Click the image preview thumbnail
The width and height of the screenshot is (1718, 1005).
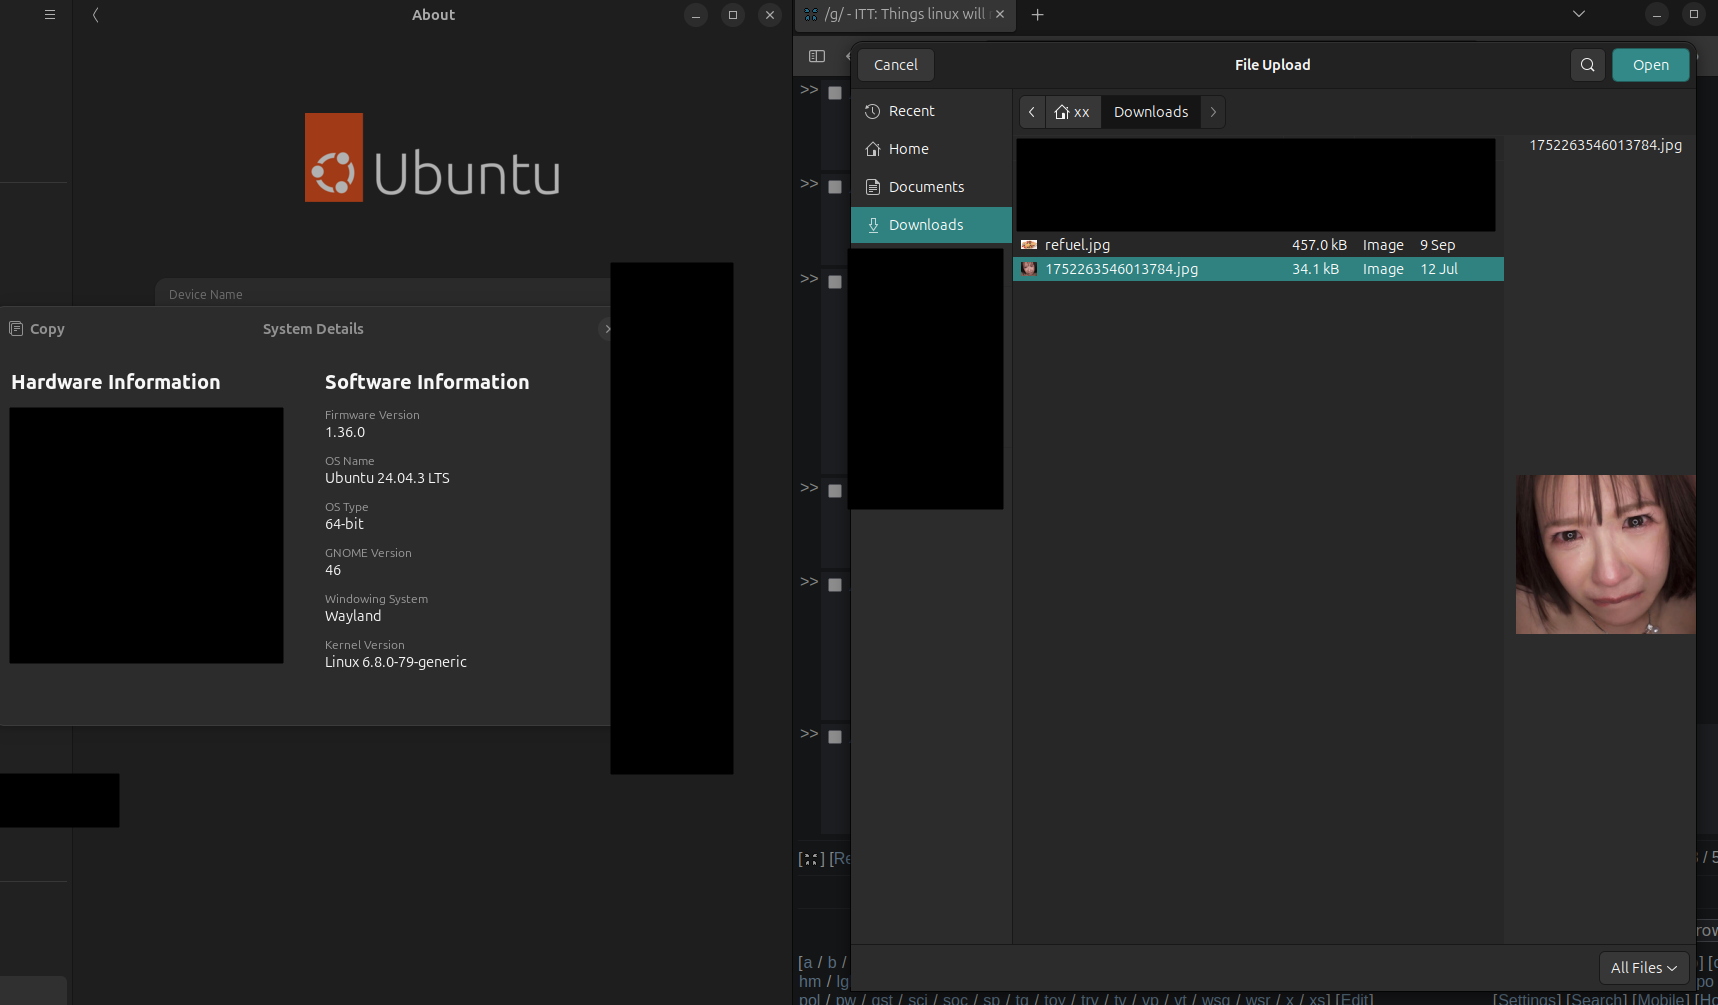[x=1606, y=554]
